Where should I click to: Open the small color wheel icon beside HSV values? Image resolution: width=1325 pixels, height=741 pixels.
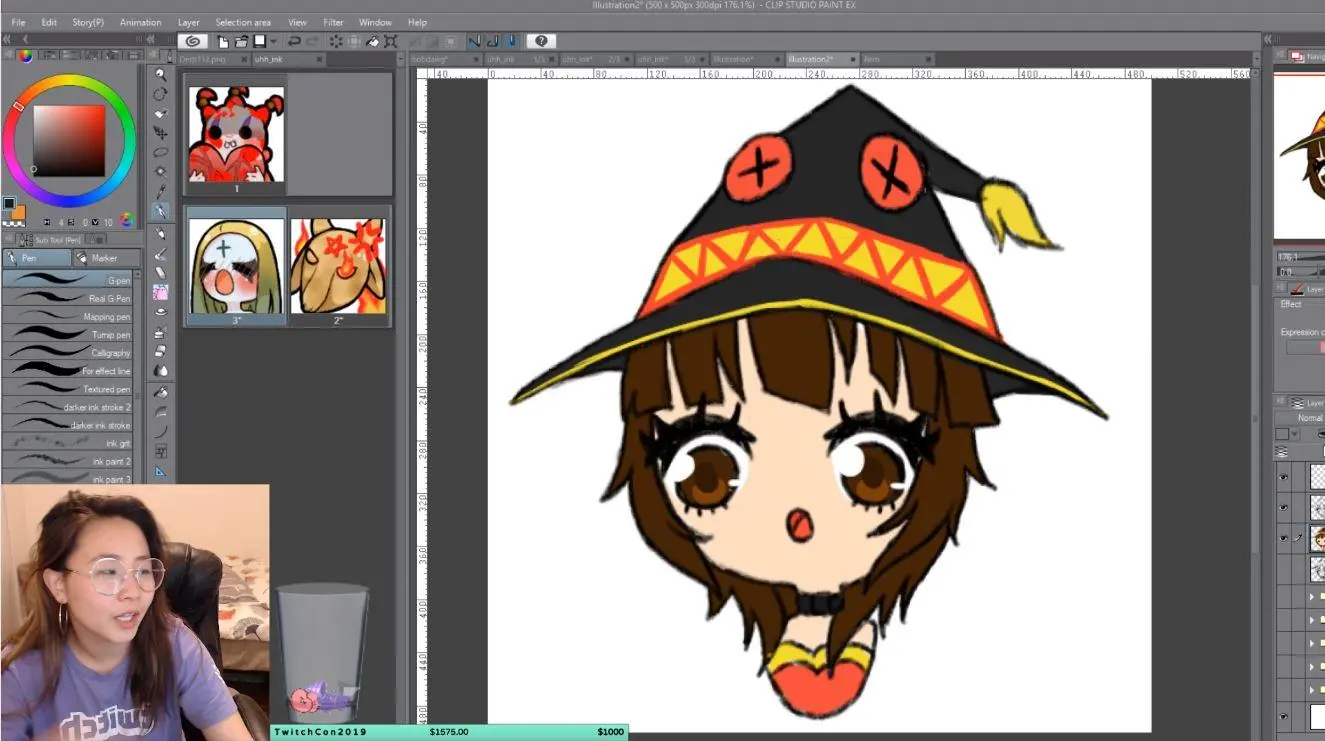(126, 221)
